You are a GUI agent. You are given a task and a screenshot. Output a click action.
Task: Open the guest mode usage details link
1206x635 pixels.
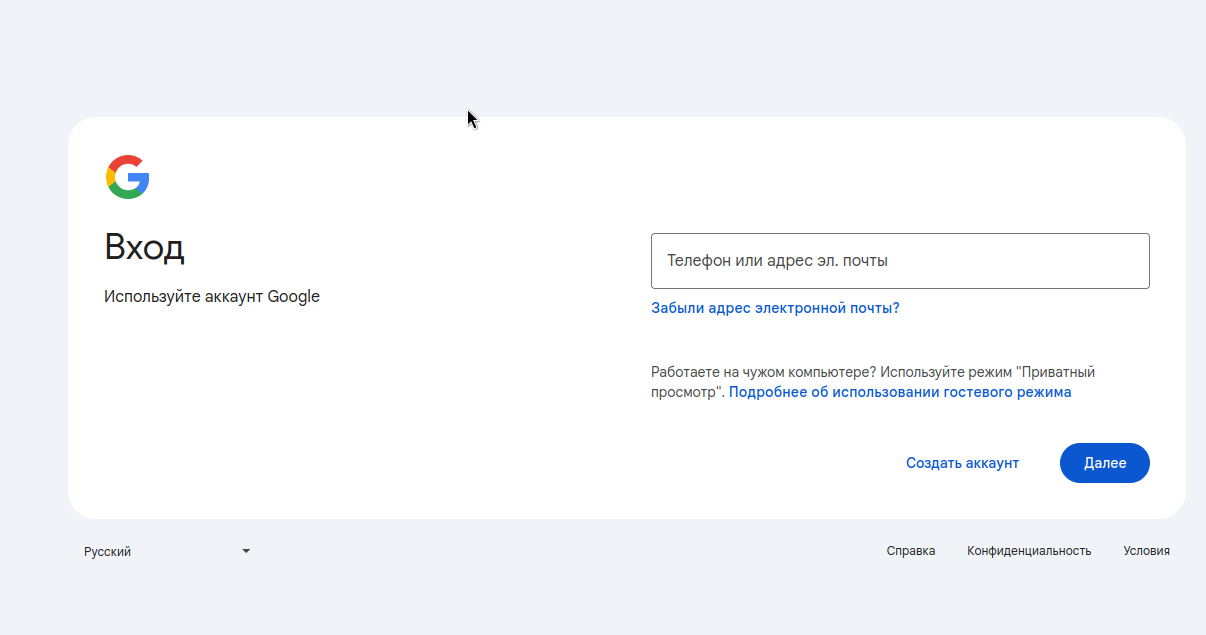point(900,392)
